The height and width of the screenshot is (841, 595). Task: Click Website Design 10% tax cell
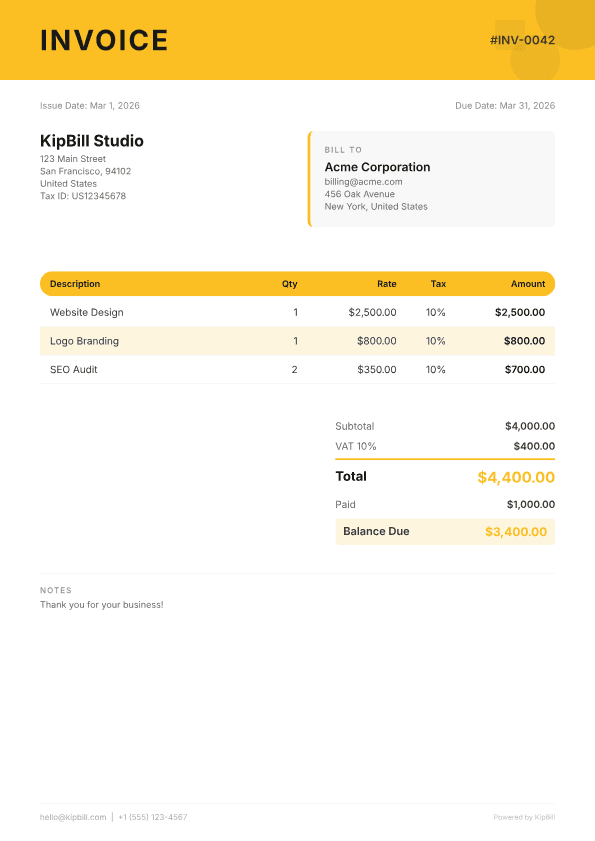436,312
